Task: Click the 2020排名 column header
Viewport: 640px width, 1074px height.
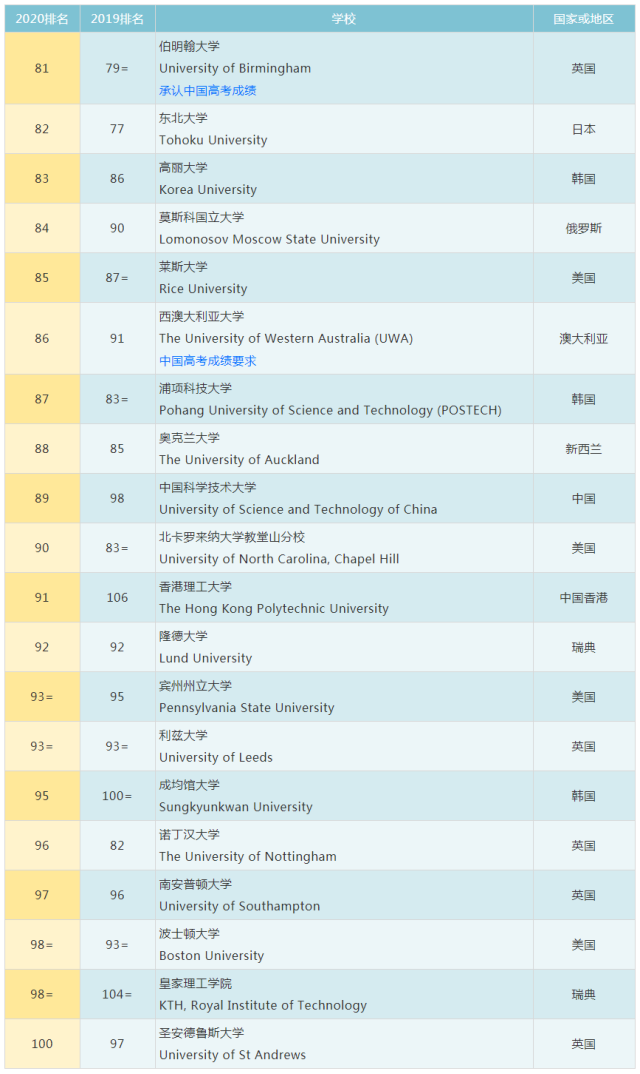Action: 42,19
